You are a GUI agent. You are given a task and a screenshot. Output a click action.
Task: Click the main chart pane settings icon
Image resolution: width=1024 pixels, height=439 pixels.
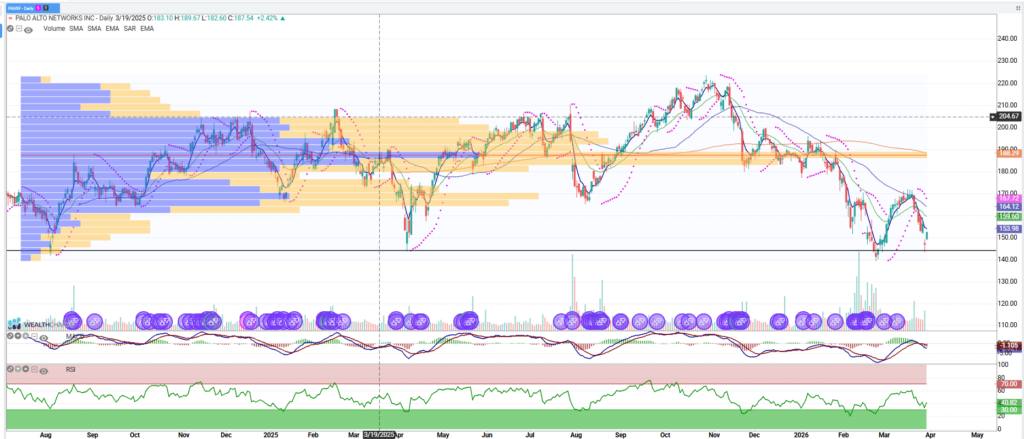(9, 30)
